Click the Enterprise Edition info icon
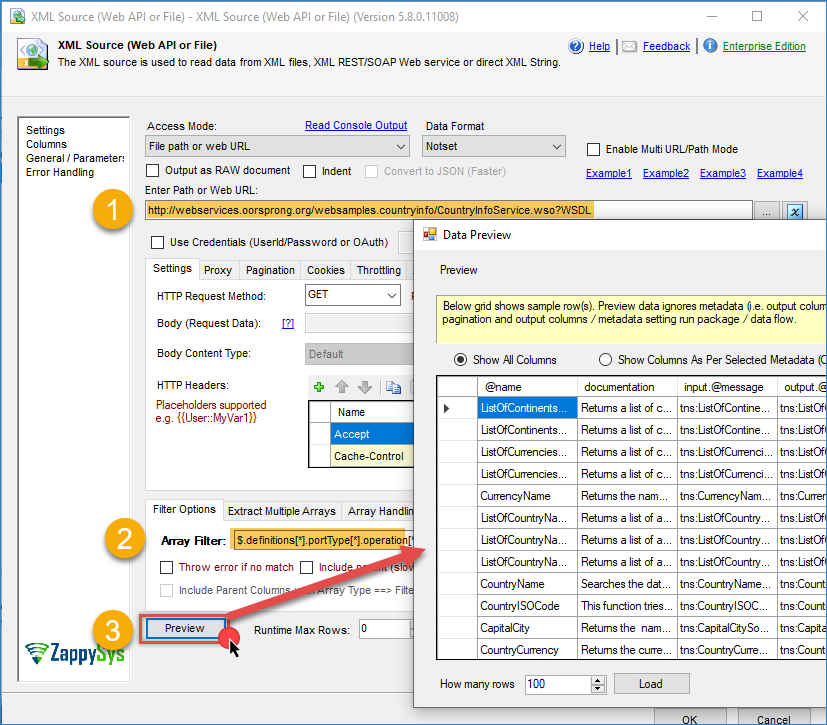Viewport: 827px width, 725px height. [x=709, y=46]
